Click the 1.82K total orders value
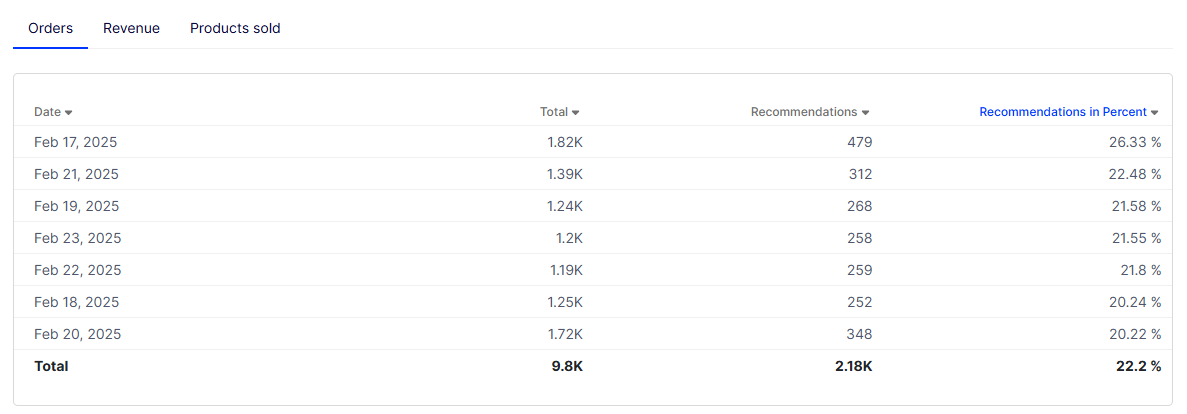This screenshot has height=414, width=1187. (x=565, y=142)
